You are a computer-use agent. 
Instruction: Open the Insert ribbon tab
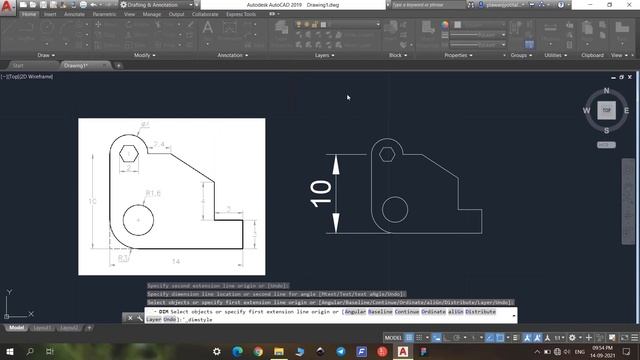(x=50, y=14)
